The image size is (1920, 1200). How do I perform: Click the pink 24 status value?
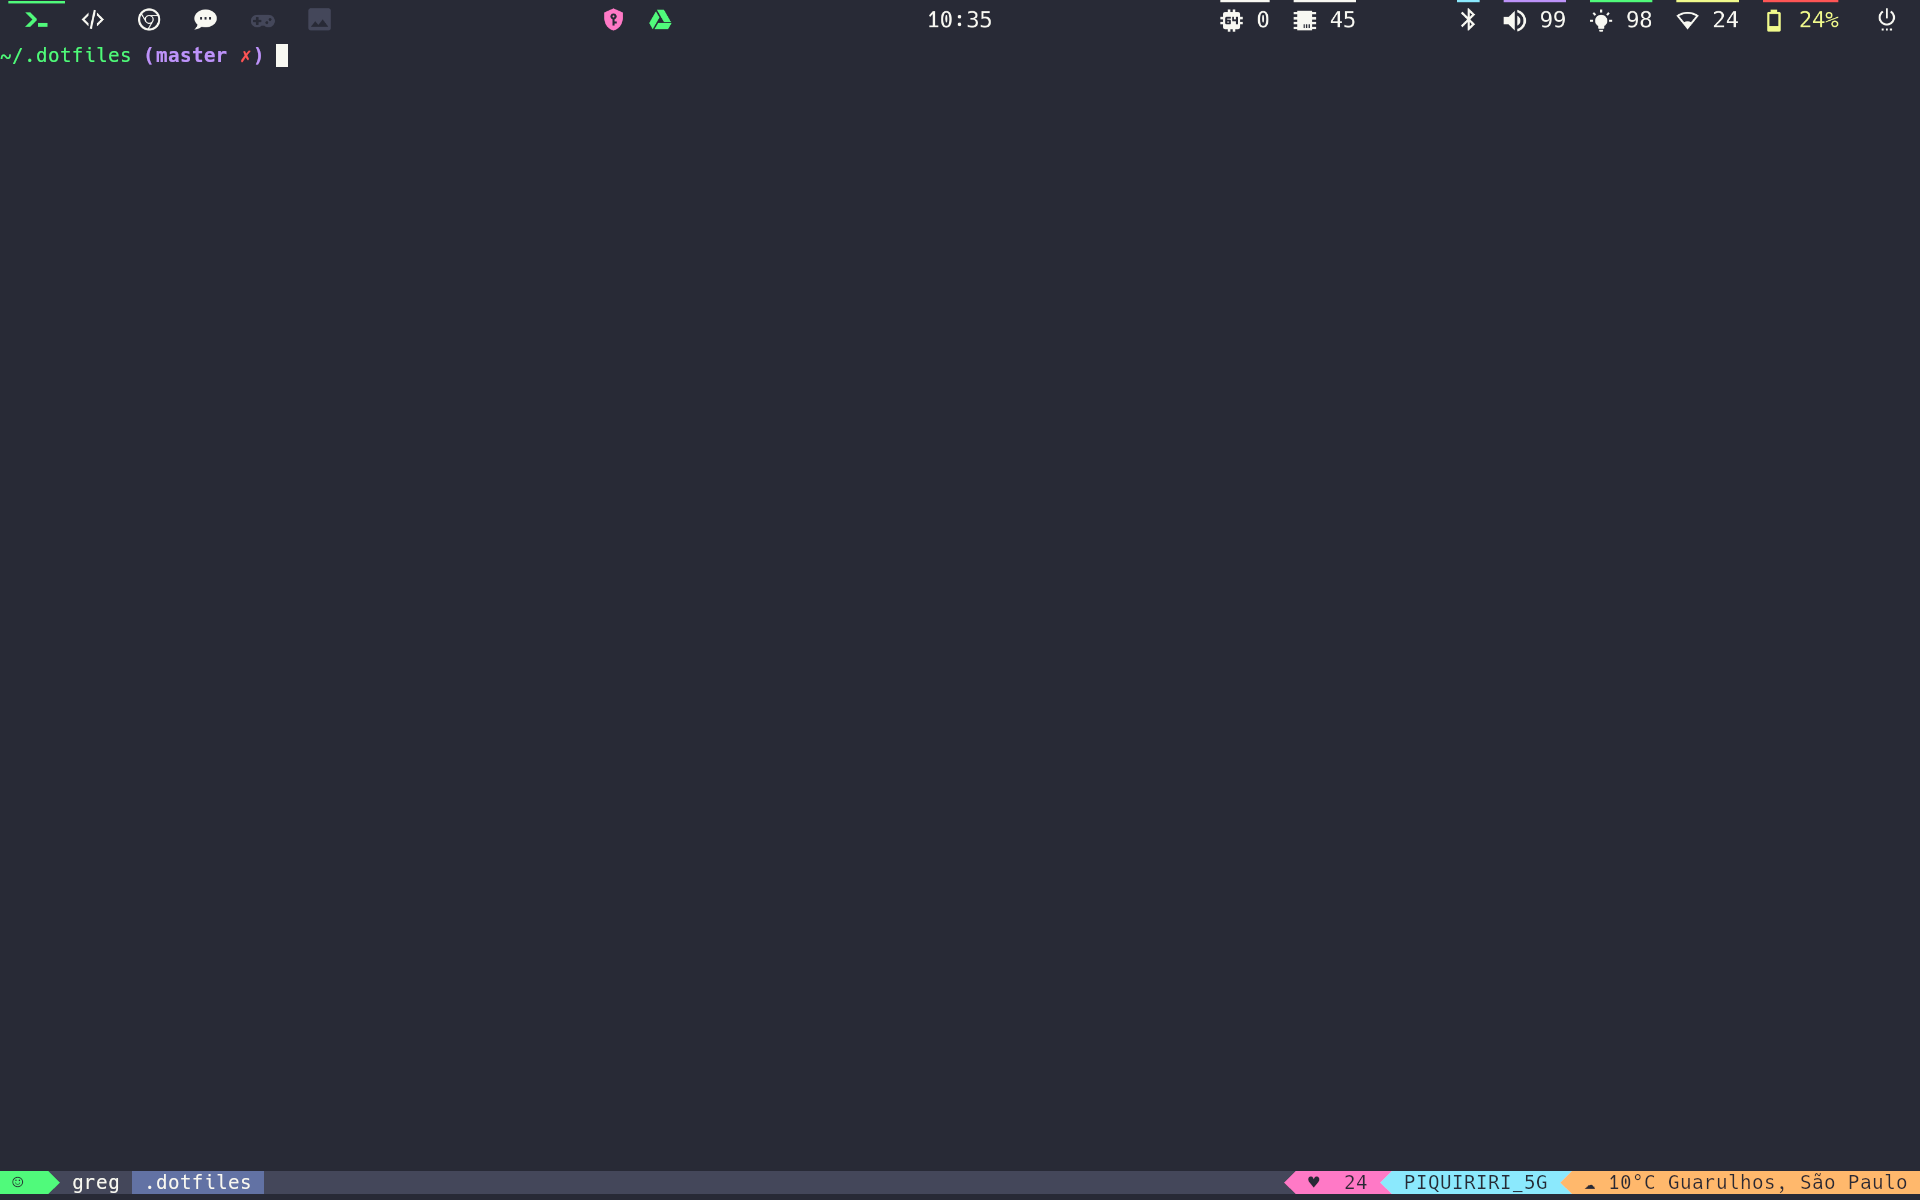pos(1356,1182)
